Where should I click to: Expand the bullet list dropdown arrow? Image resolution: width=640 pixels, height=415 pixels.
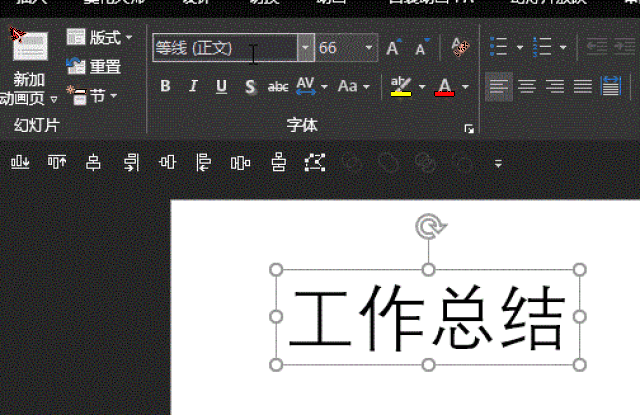[520, 47]
